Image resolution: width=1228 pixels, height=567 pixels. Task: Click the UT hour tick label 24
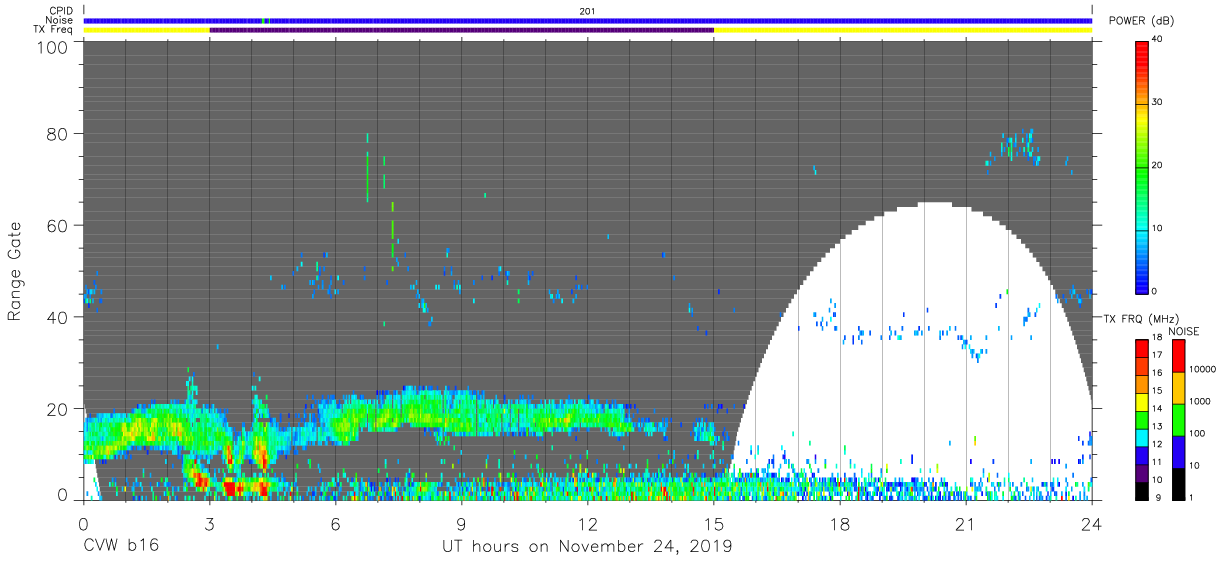click(x=1092, y=523)
